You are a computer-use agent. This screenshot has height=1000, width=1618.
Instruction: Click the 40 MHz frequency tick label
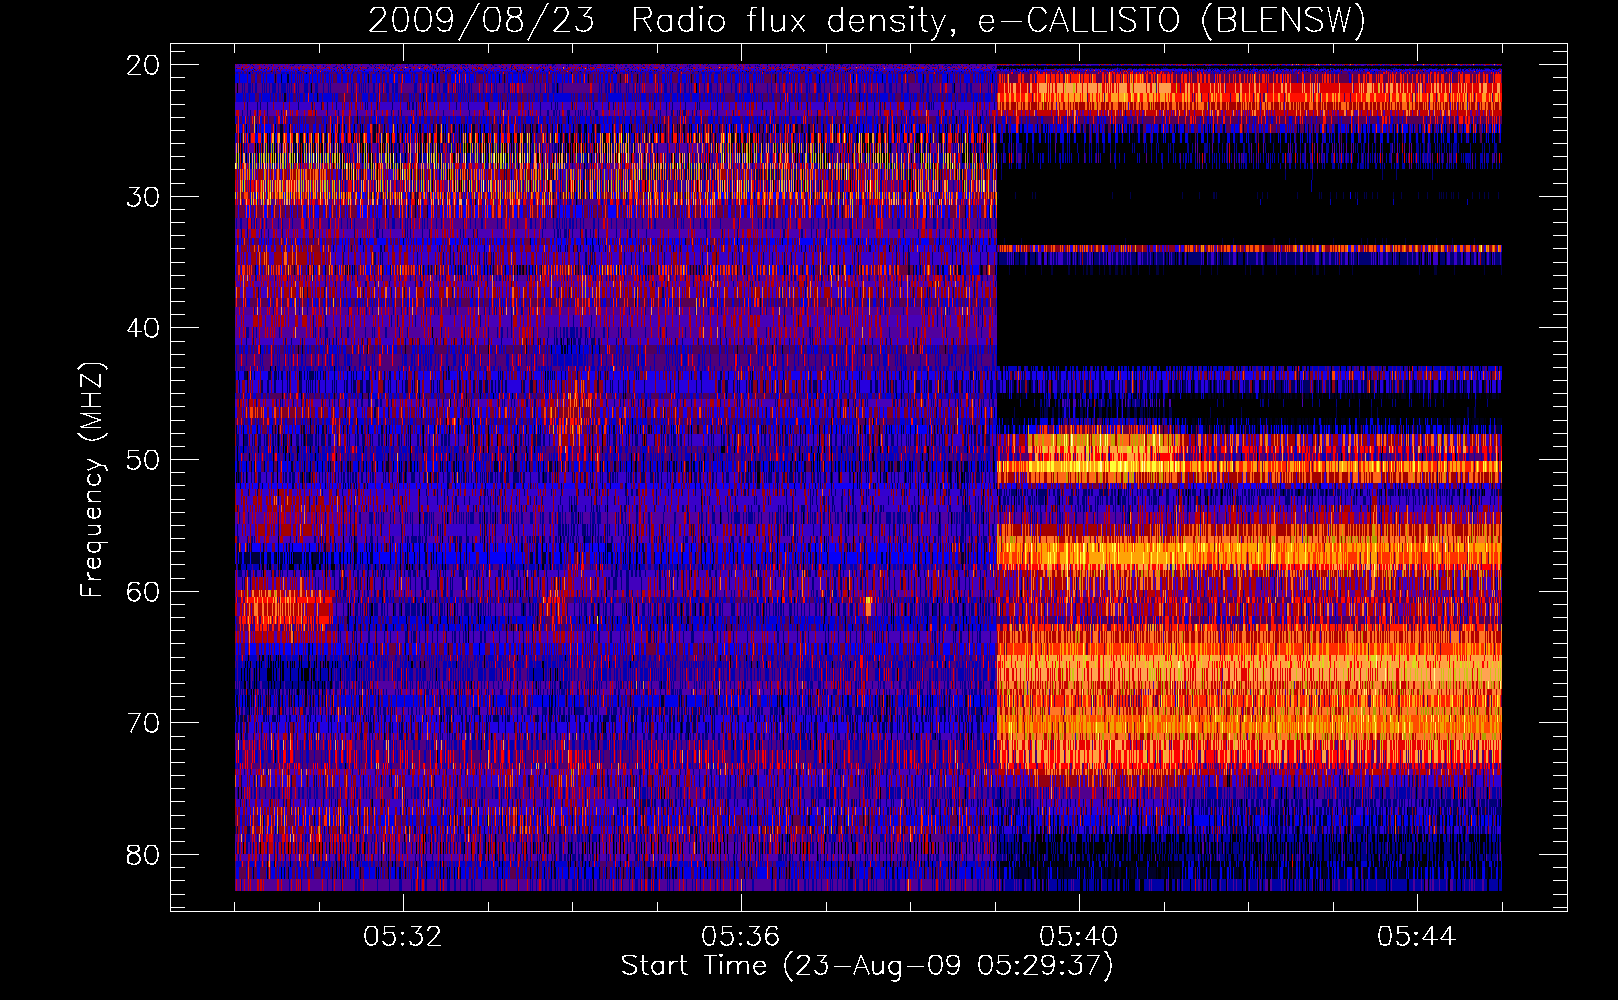pos(144,328)
